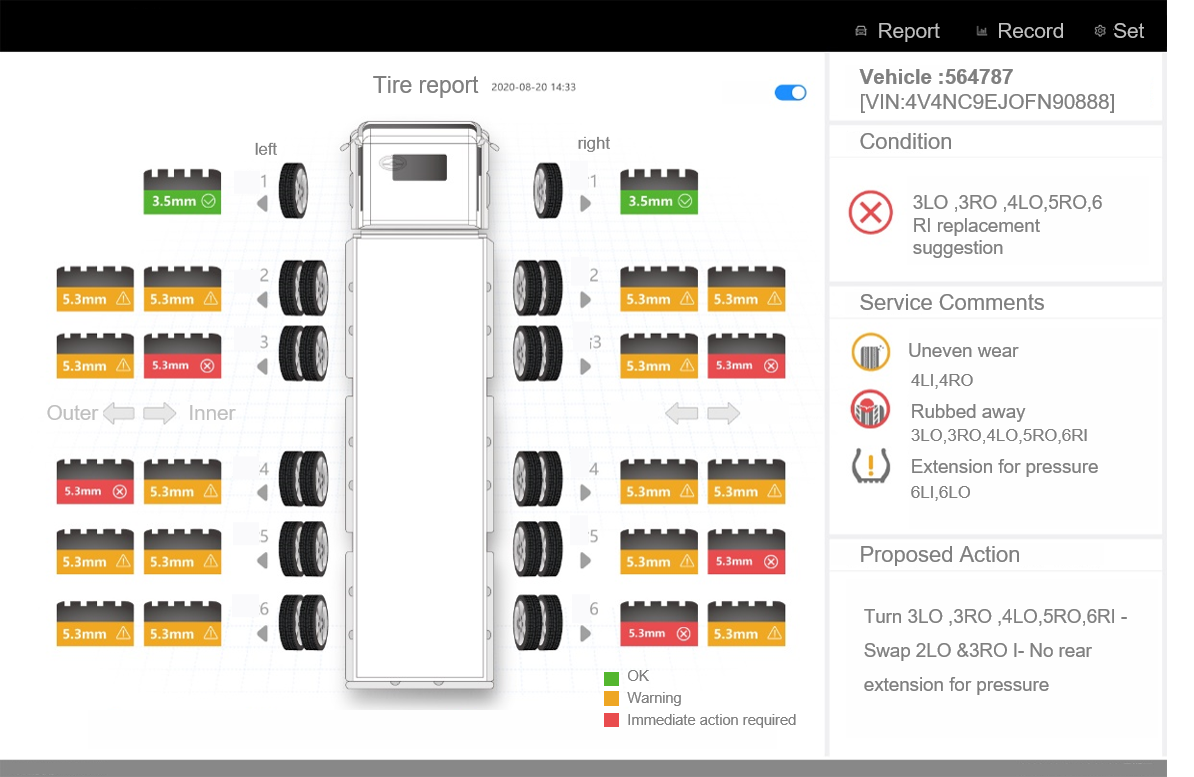Viewport: 1194px width, 777px height.
Task: Open the Set settings menu
Action: point(1118,31)
